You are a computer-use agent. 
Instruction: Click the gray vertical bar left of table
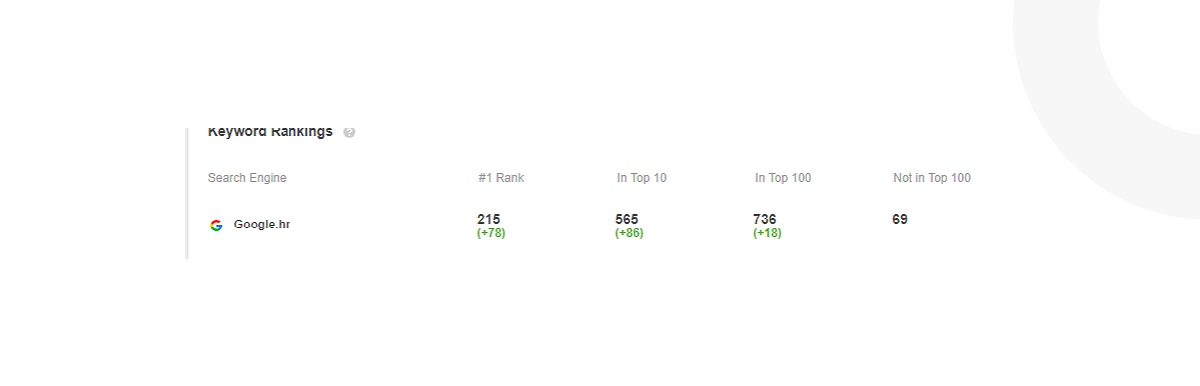pos(187,193)
